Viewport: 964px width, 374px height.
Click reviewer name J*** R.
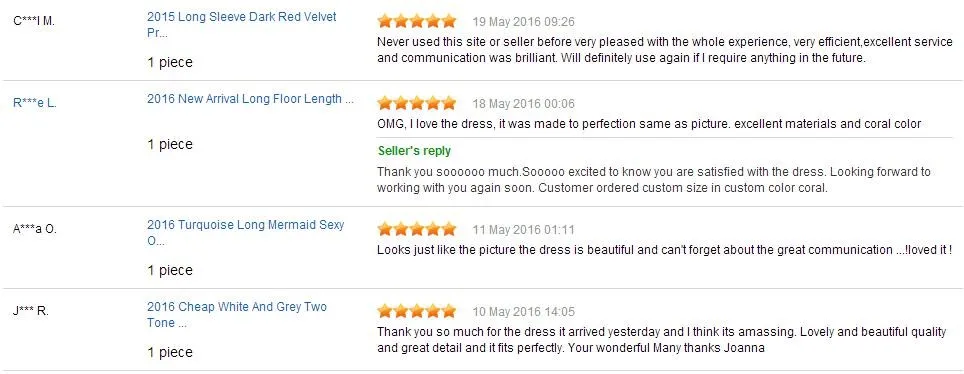(x=31, y=311)
